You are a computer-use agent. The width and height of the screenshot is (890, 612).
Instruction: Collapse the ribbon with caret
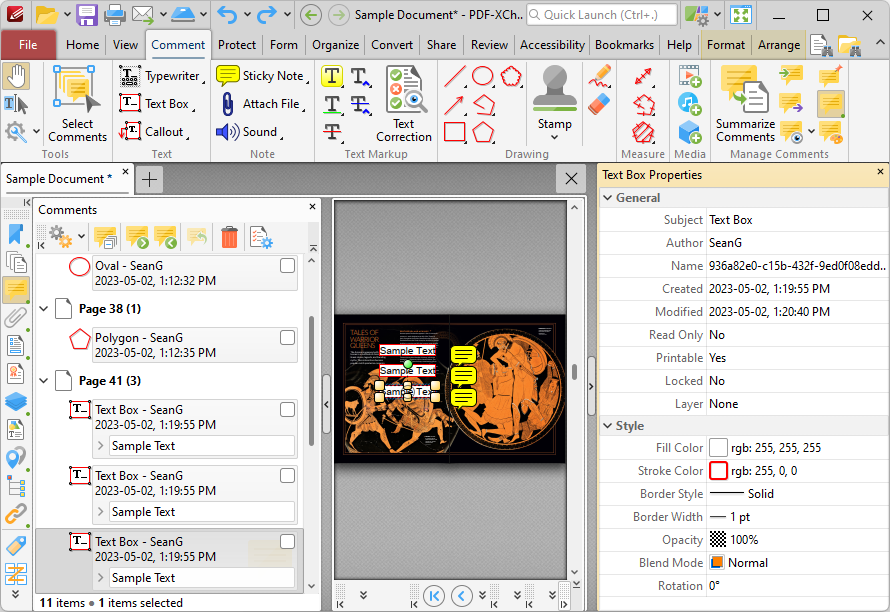[879, 43]
